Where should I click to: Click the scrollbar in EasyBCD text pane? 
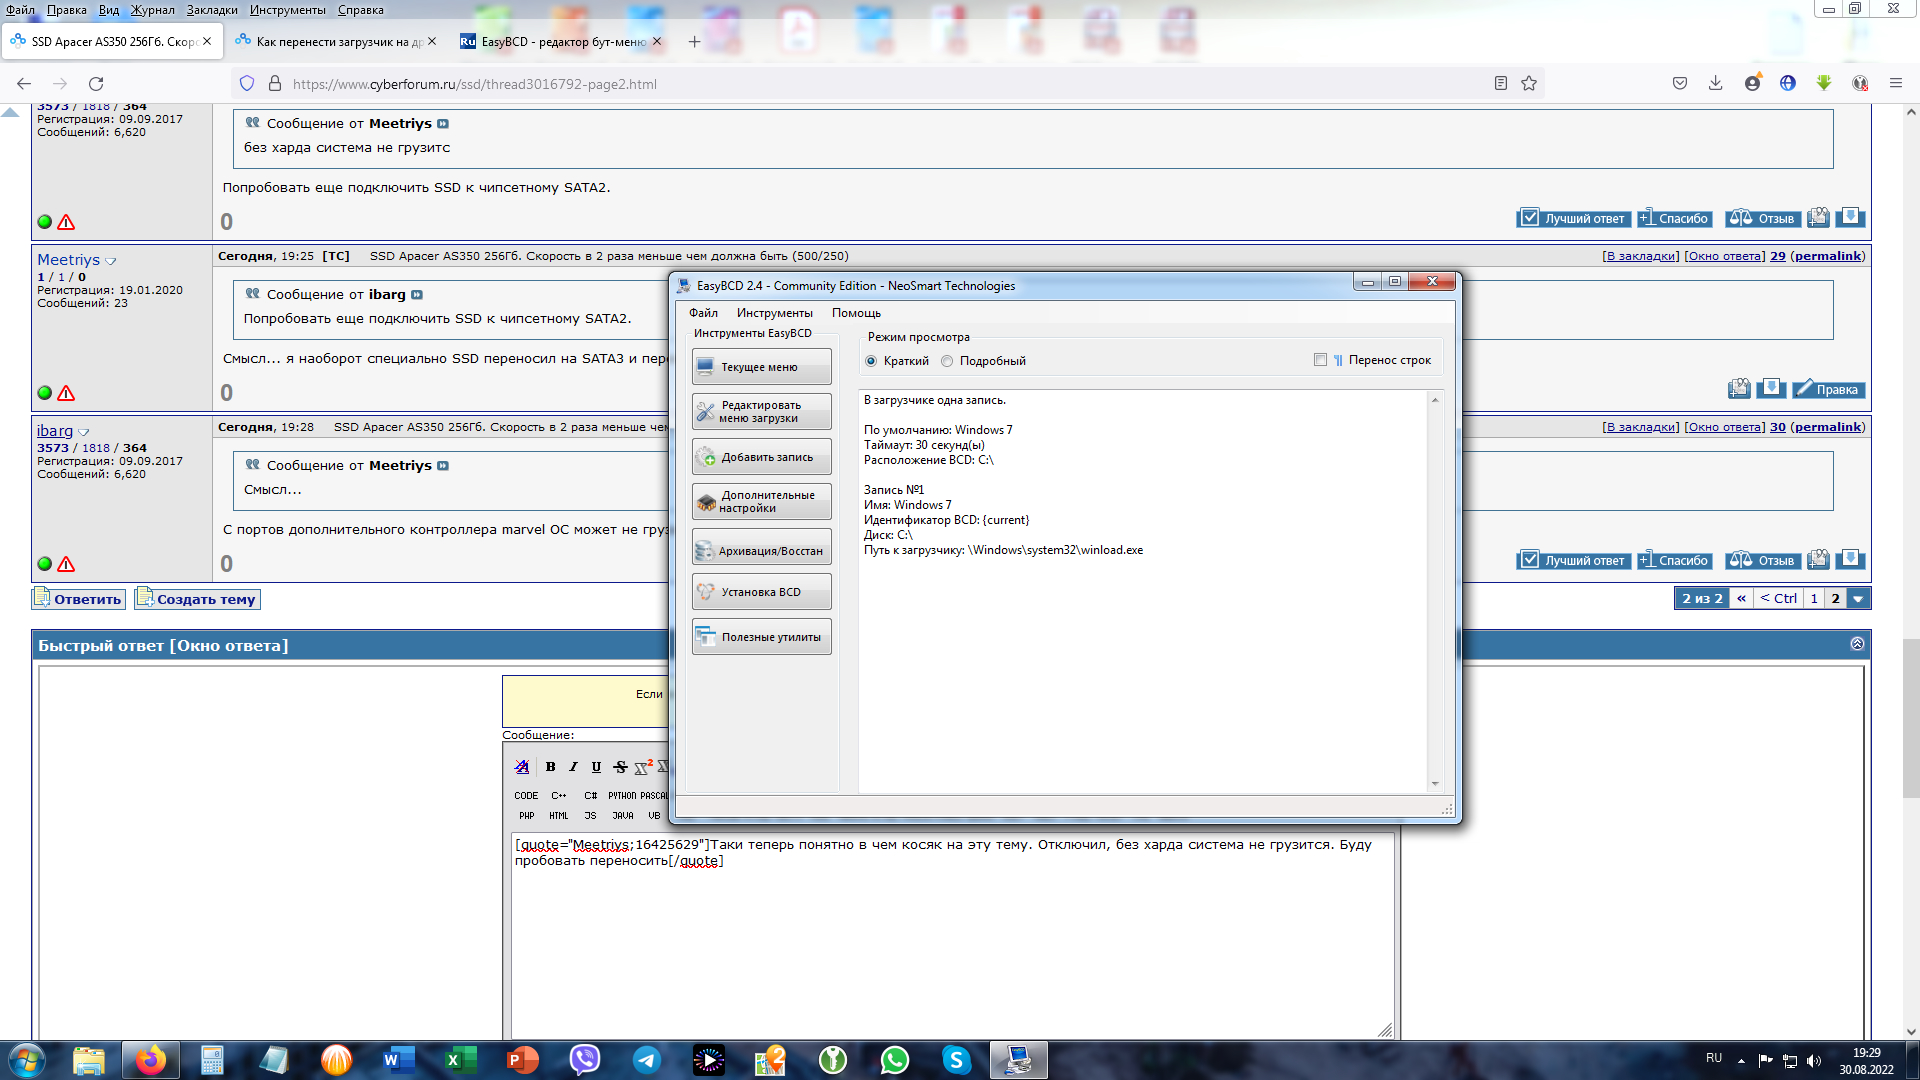[x=1435, y=590]
